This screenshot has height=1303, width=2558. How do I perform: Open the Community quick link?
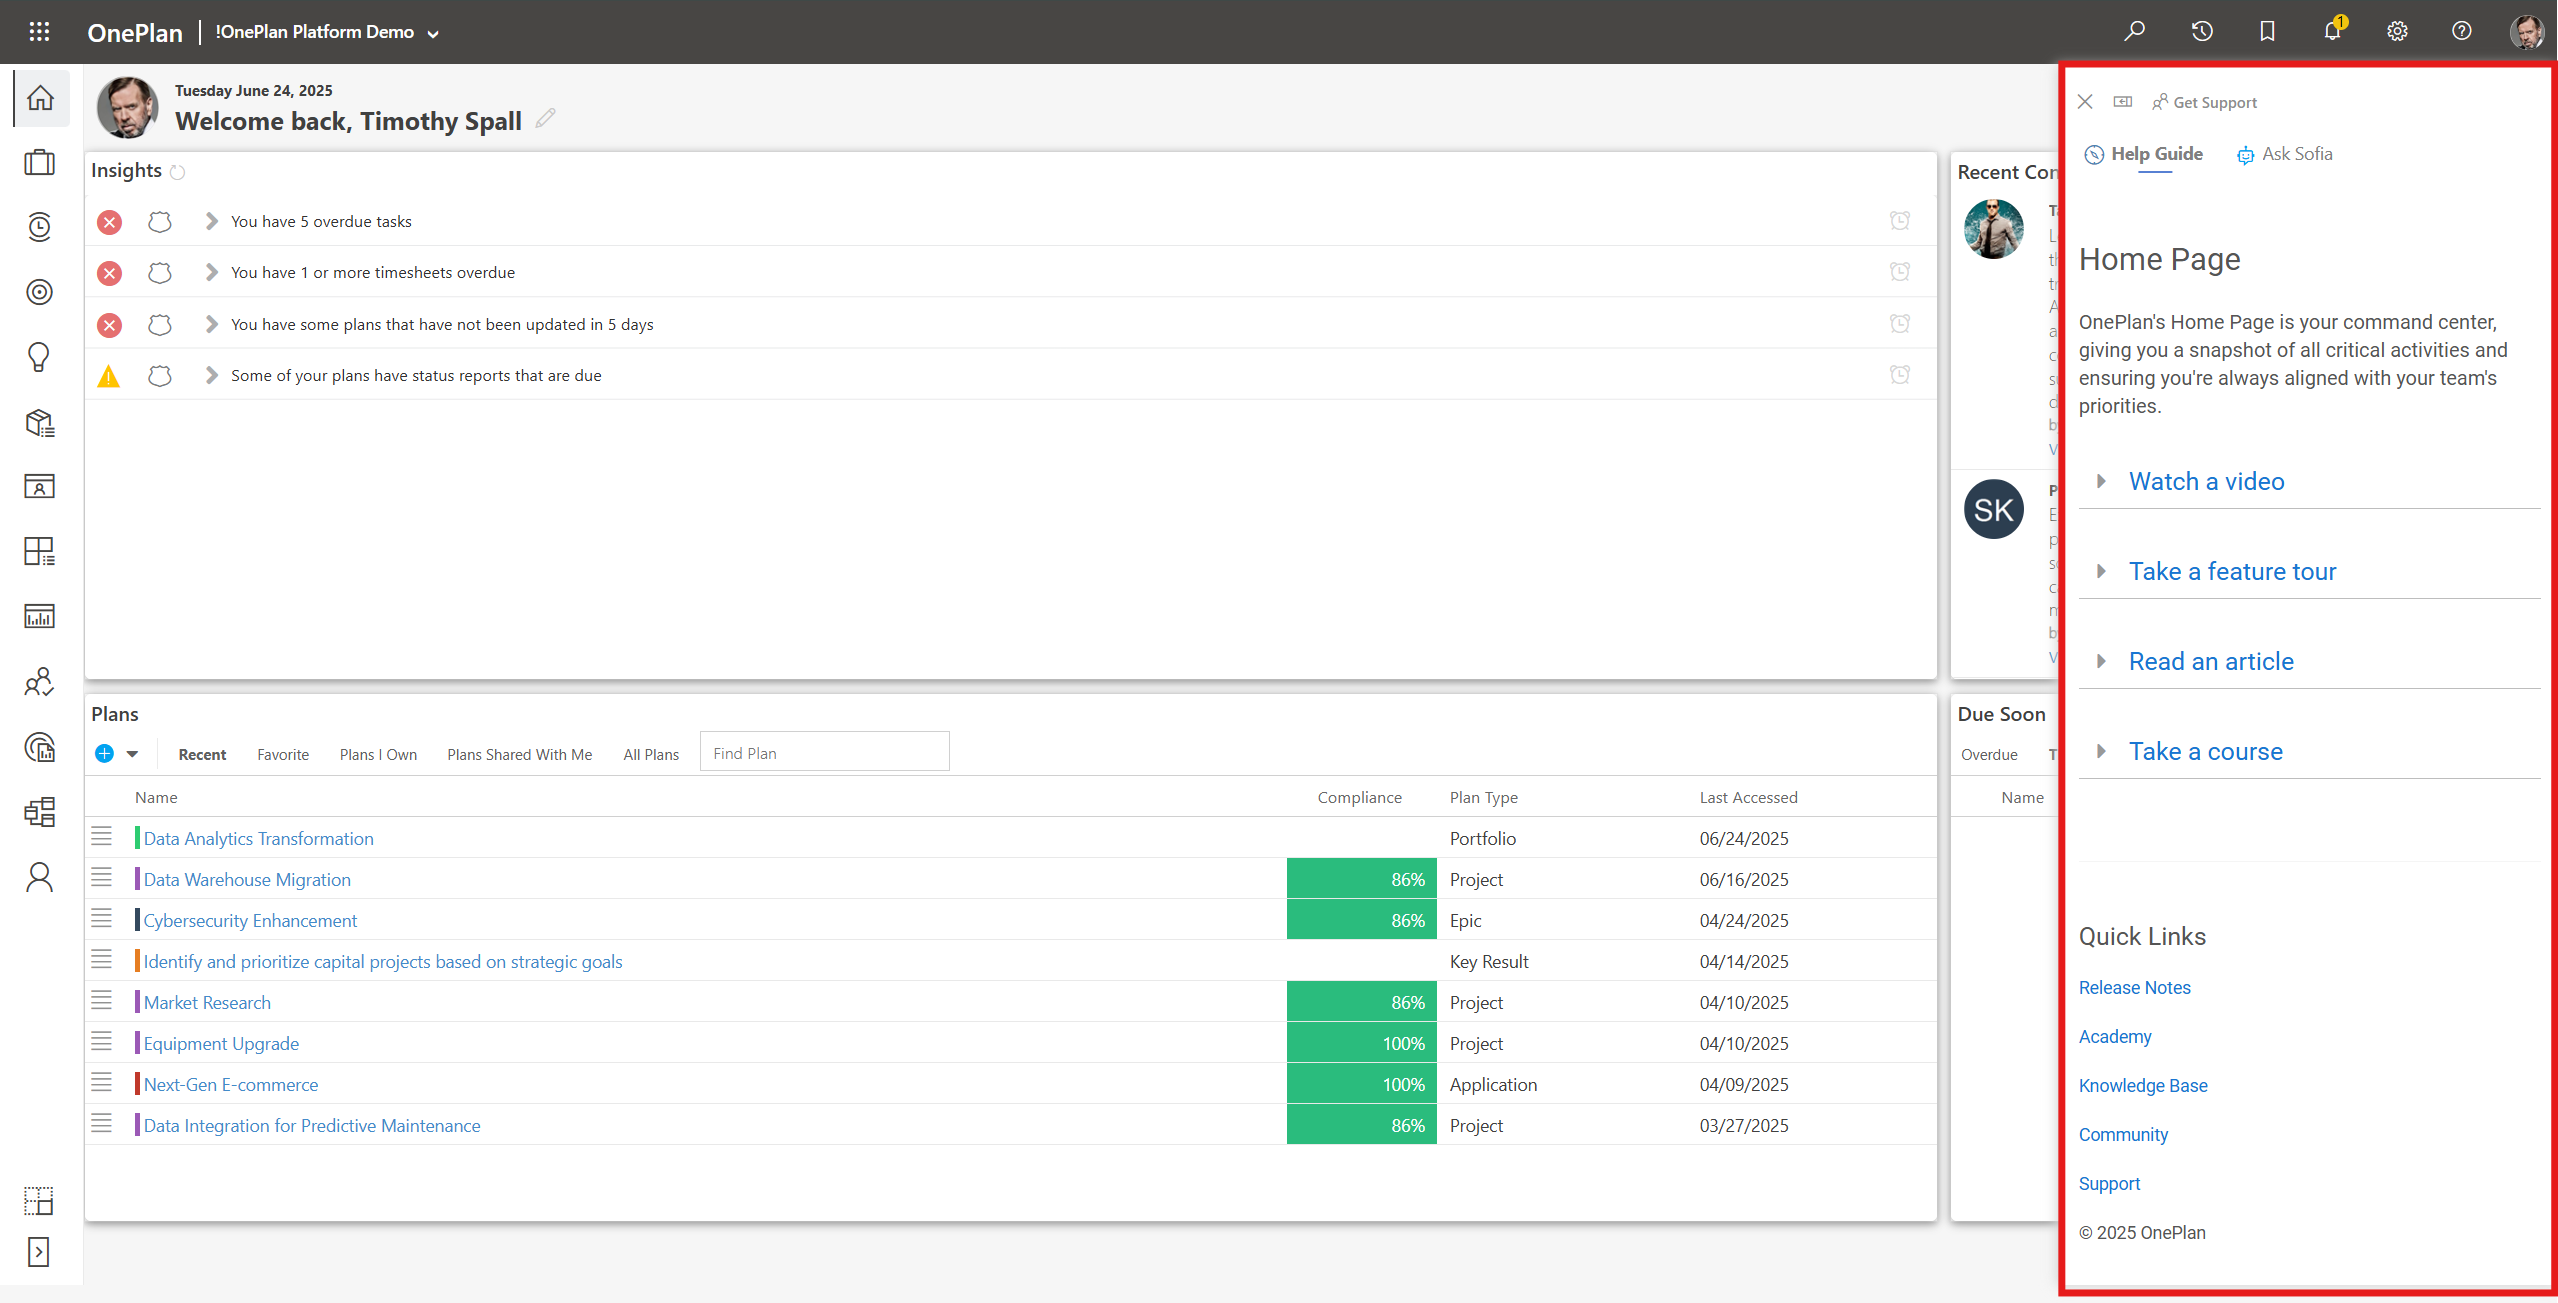(x=2123, y=1134)
